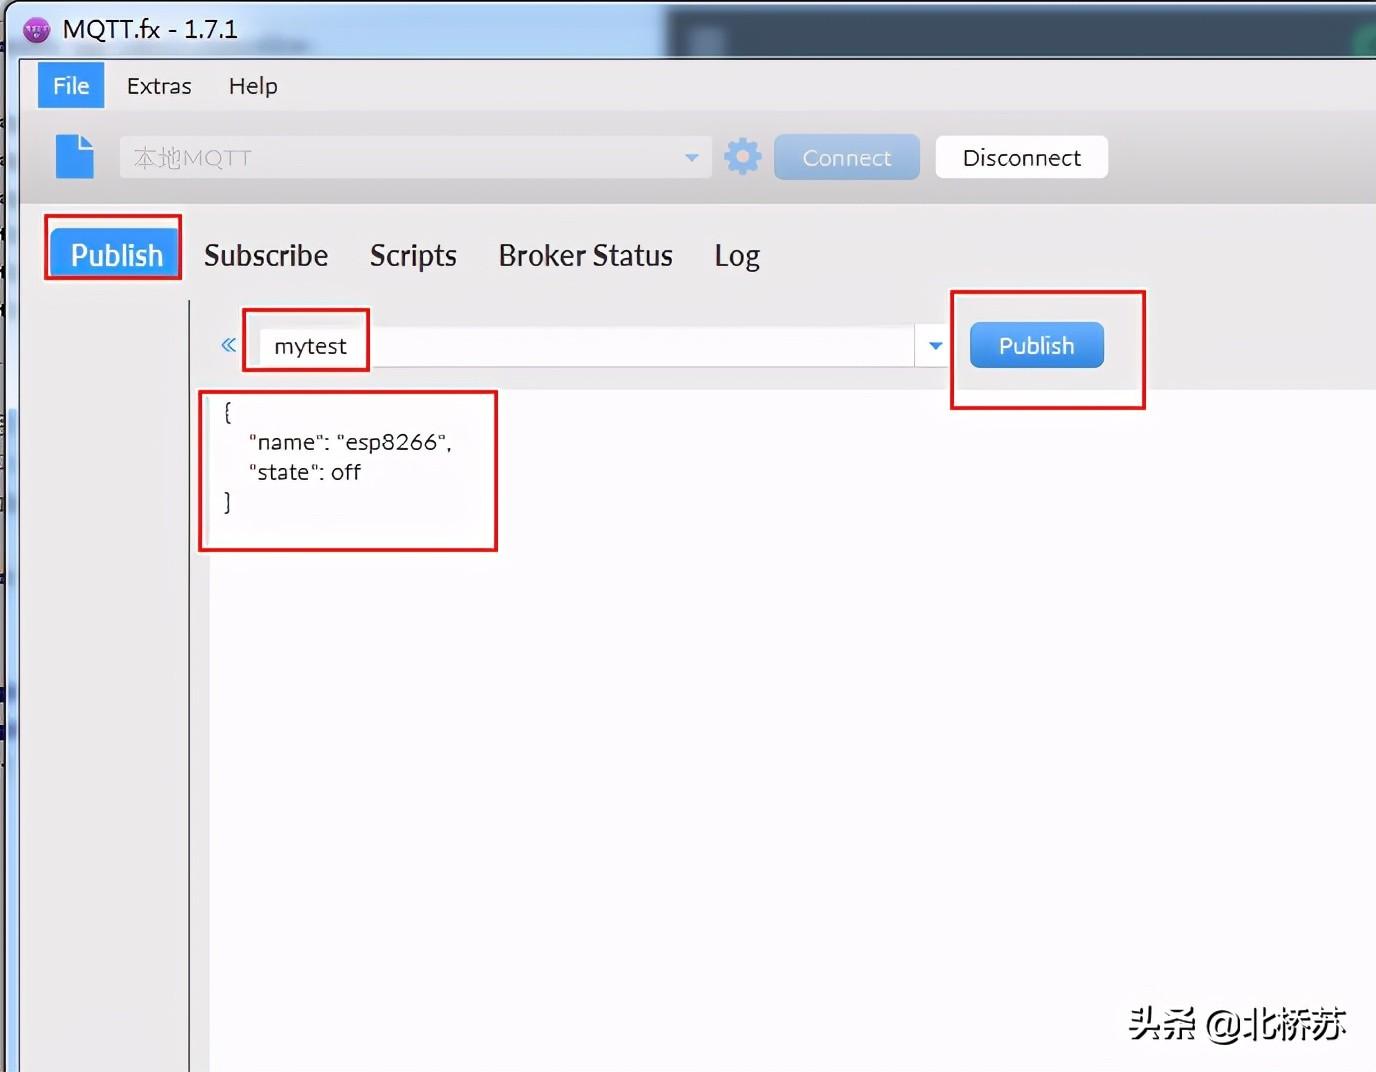Focus the mytest topic input field
The height and width of the screenshot is (1072, 1376).
click(586, 346)
